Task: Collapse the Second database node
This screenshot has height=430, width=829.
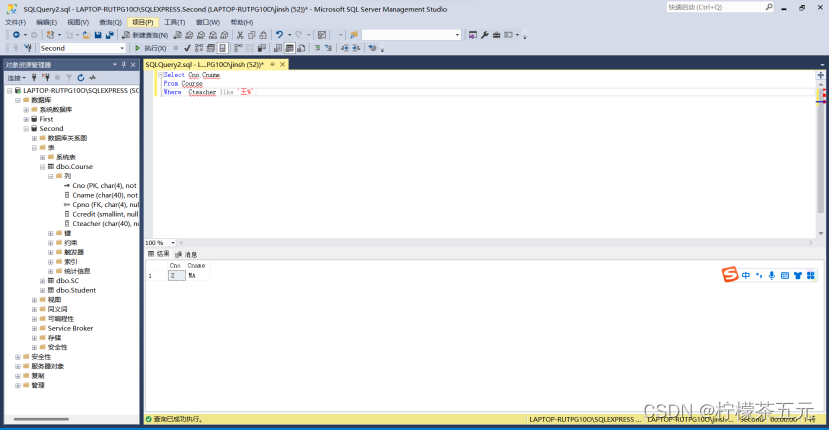Action: [x=26, y=129]
